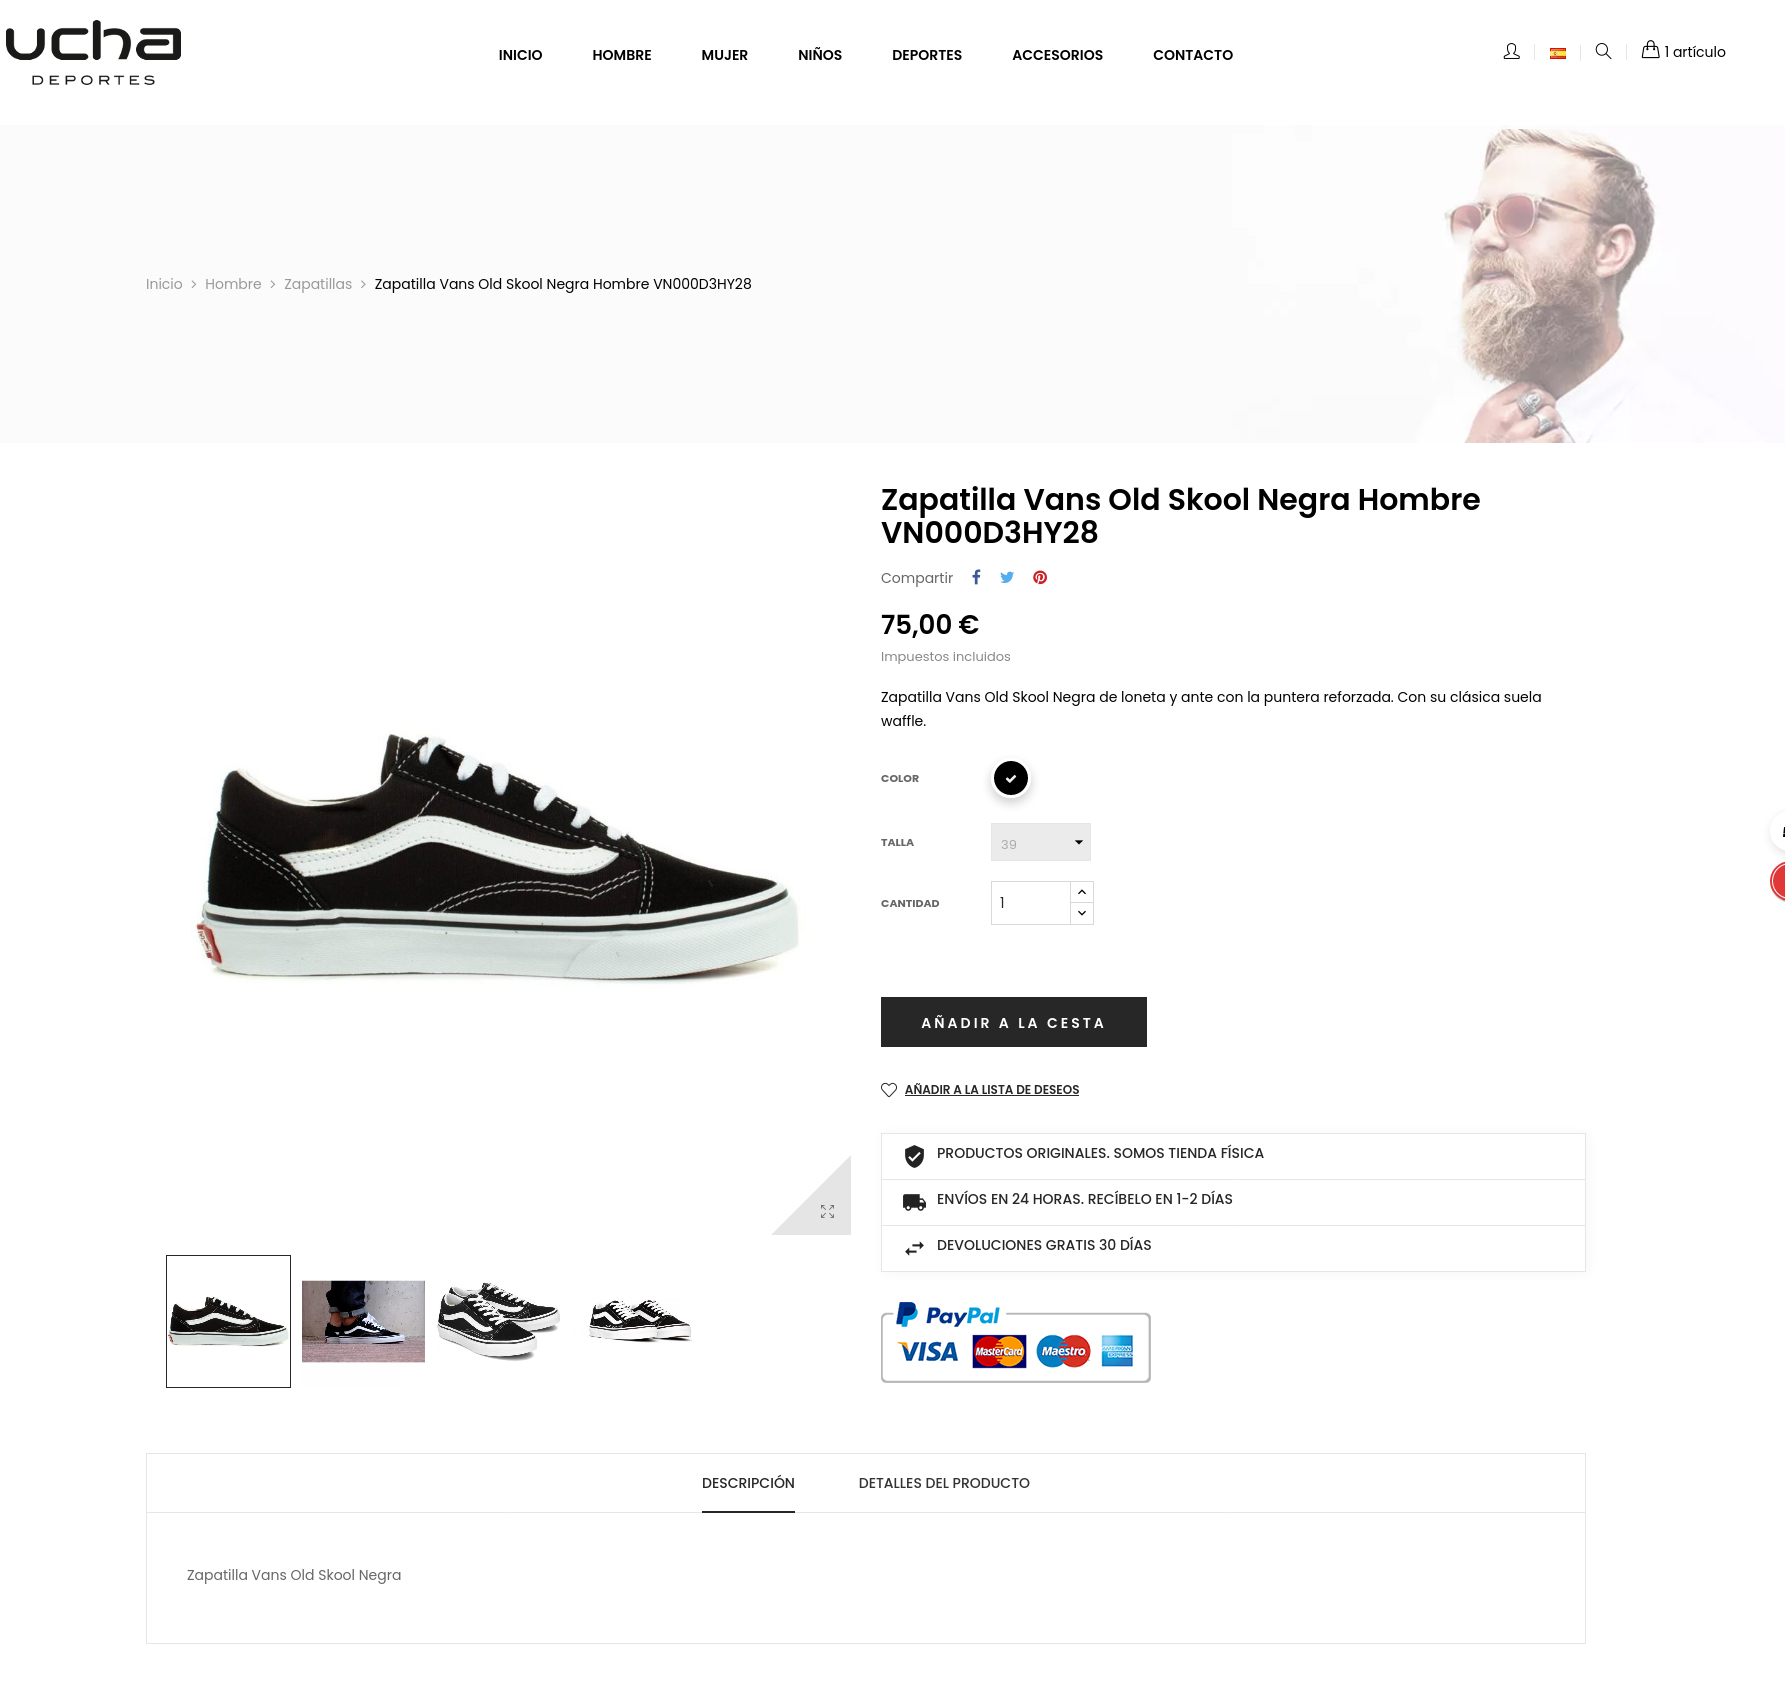The height and width of the screenshot is (1684, 1785).
Task: Open the search magnifier icon
Action: 1603,51
